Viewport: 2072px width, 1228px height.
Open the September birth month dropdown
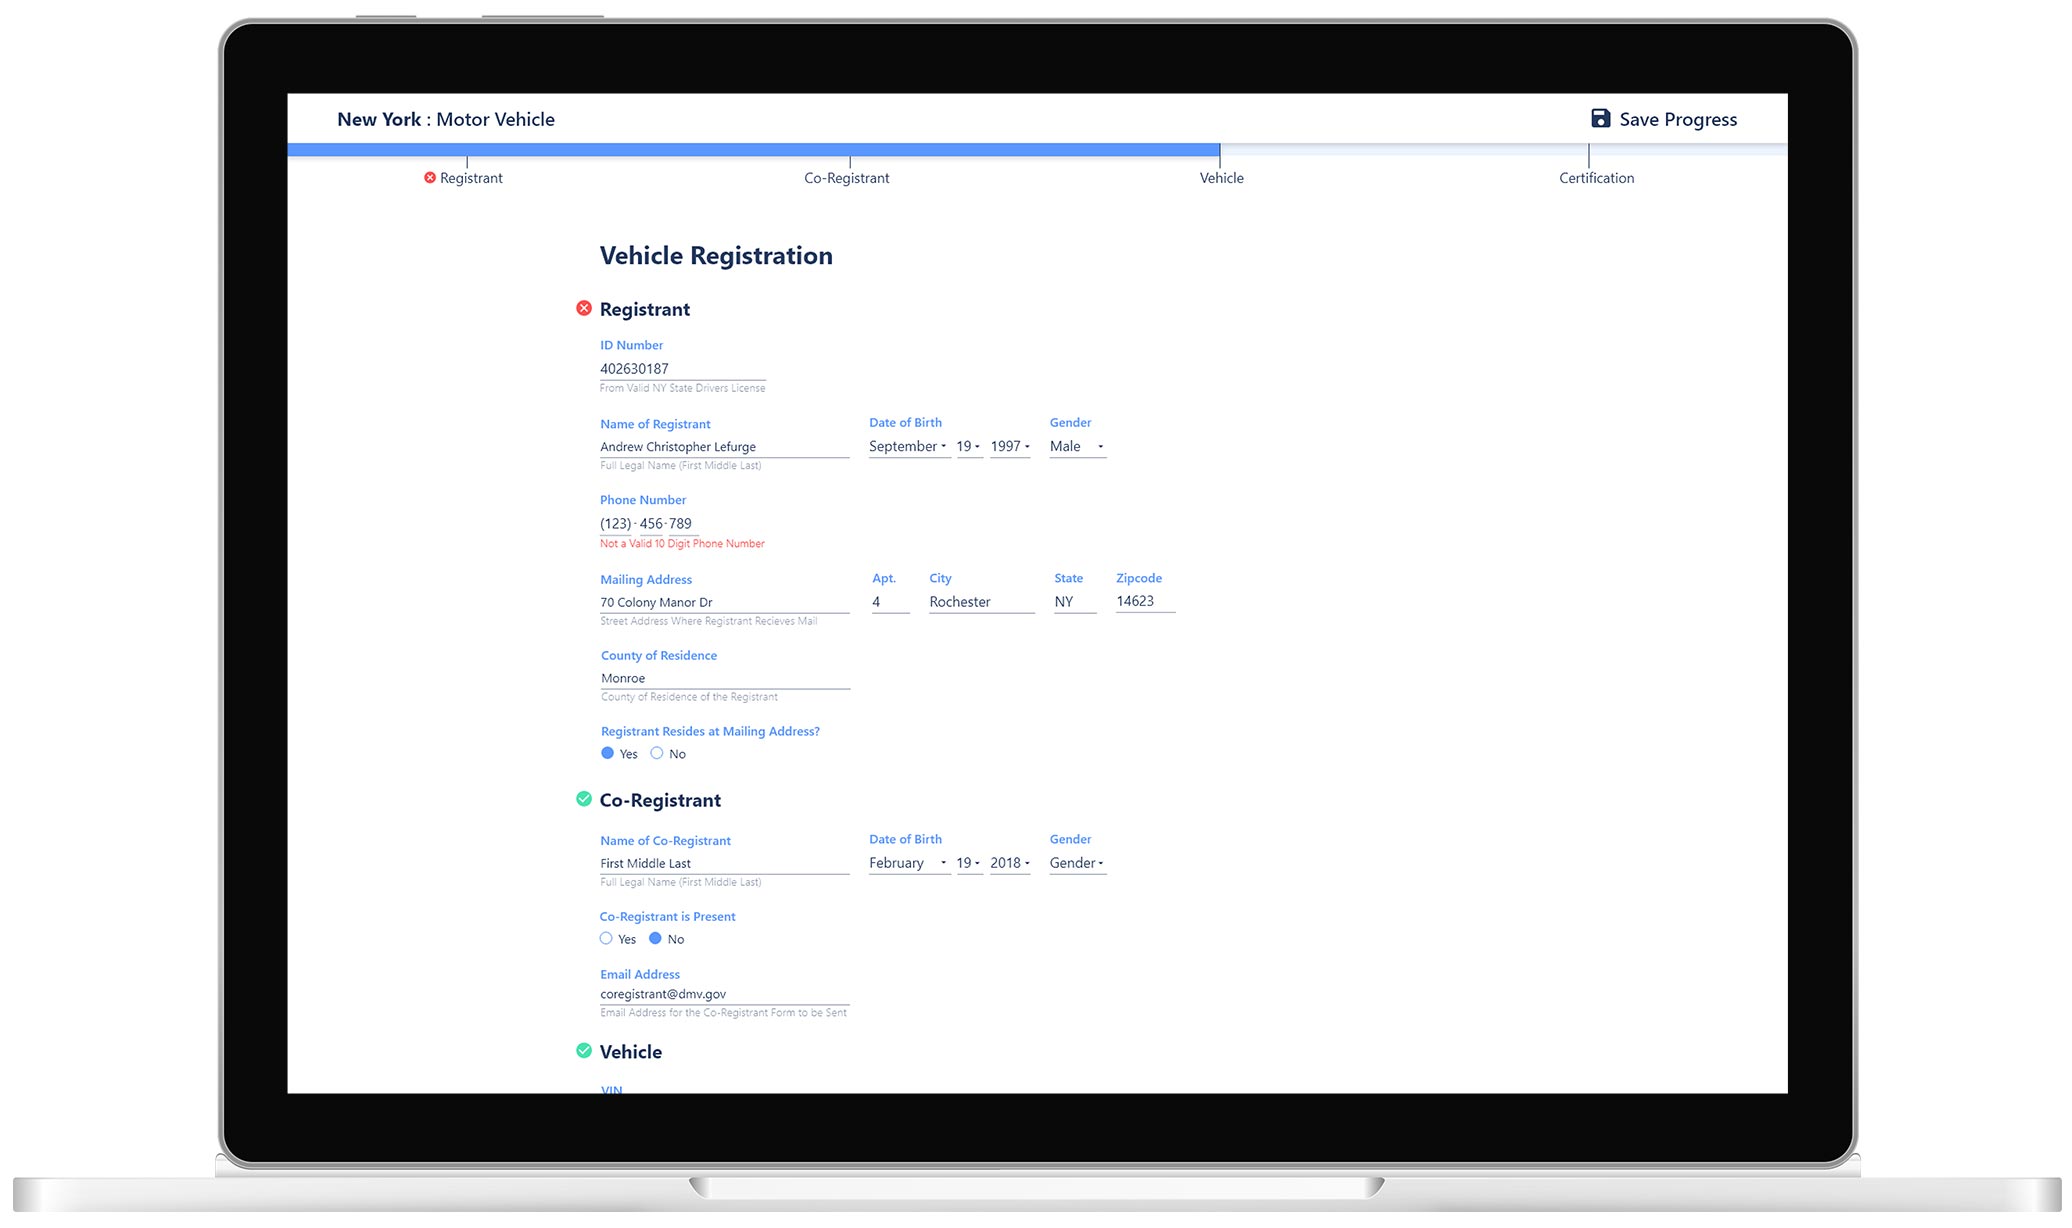coord(908,446)
